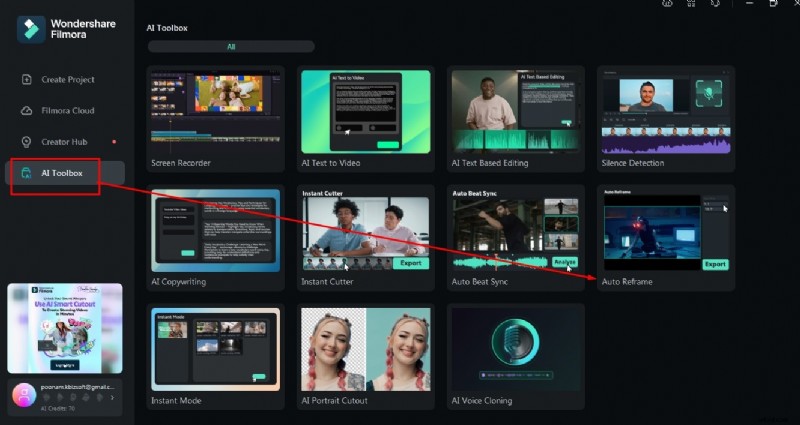The image size is (800, 425).
Task: Expand account details with the chevron arrow
Action: pos(111,398)
